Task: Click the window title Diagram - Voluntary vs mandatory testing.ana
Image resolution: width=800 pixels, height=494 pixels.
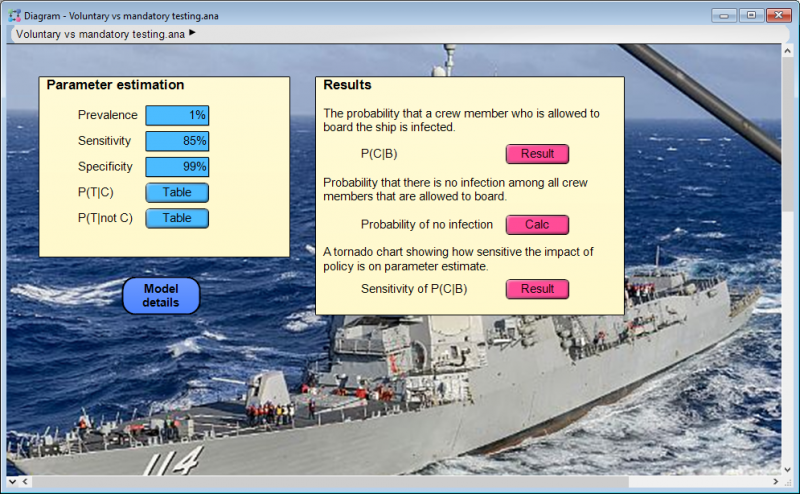Action: pyautogui.click(x=121, y=16)
